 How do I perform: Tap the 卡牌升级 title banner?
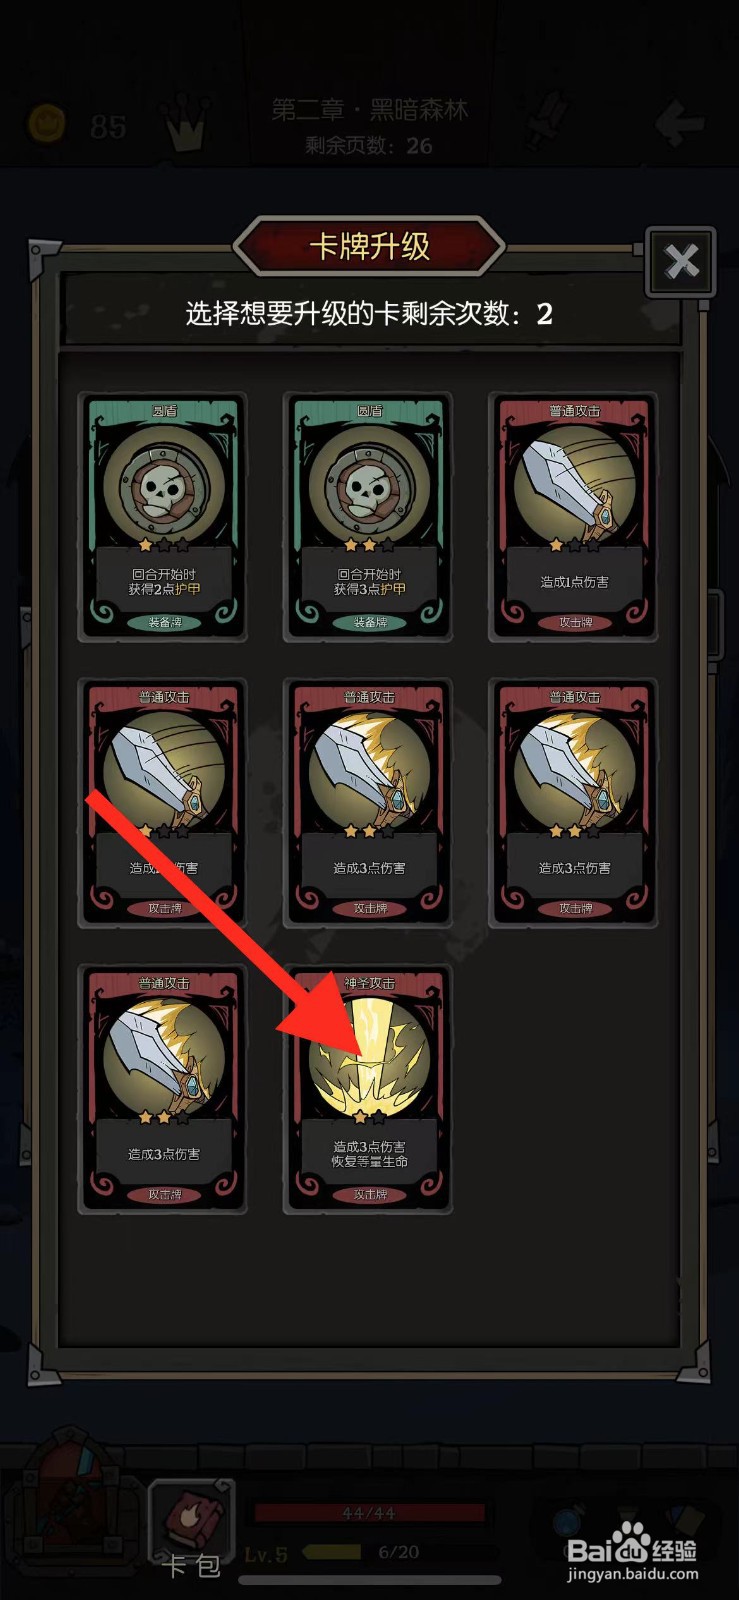click(369, 245)
